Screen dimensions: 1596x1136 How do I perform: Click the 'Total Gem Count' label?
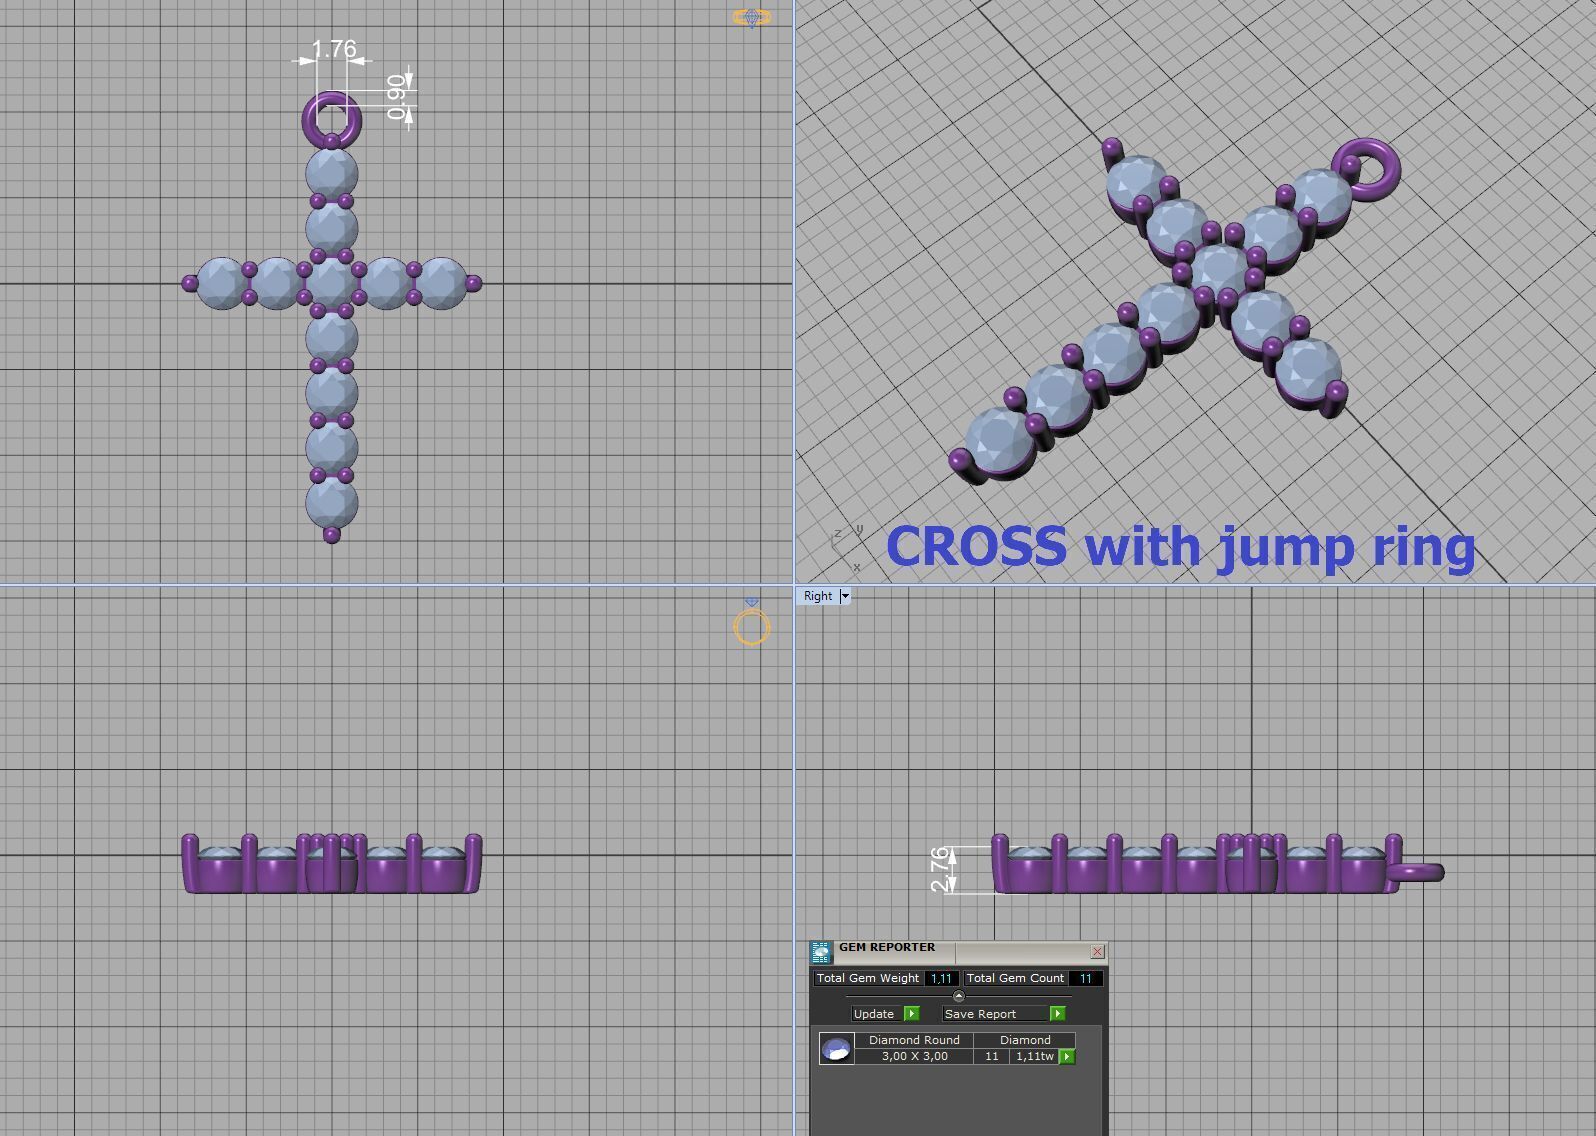pyautogui.click(x=1015, y=978)
